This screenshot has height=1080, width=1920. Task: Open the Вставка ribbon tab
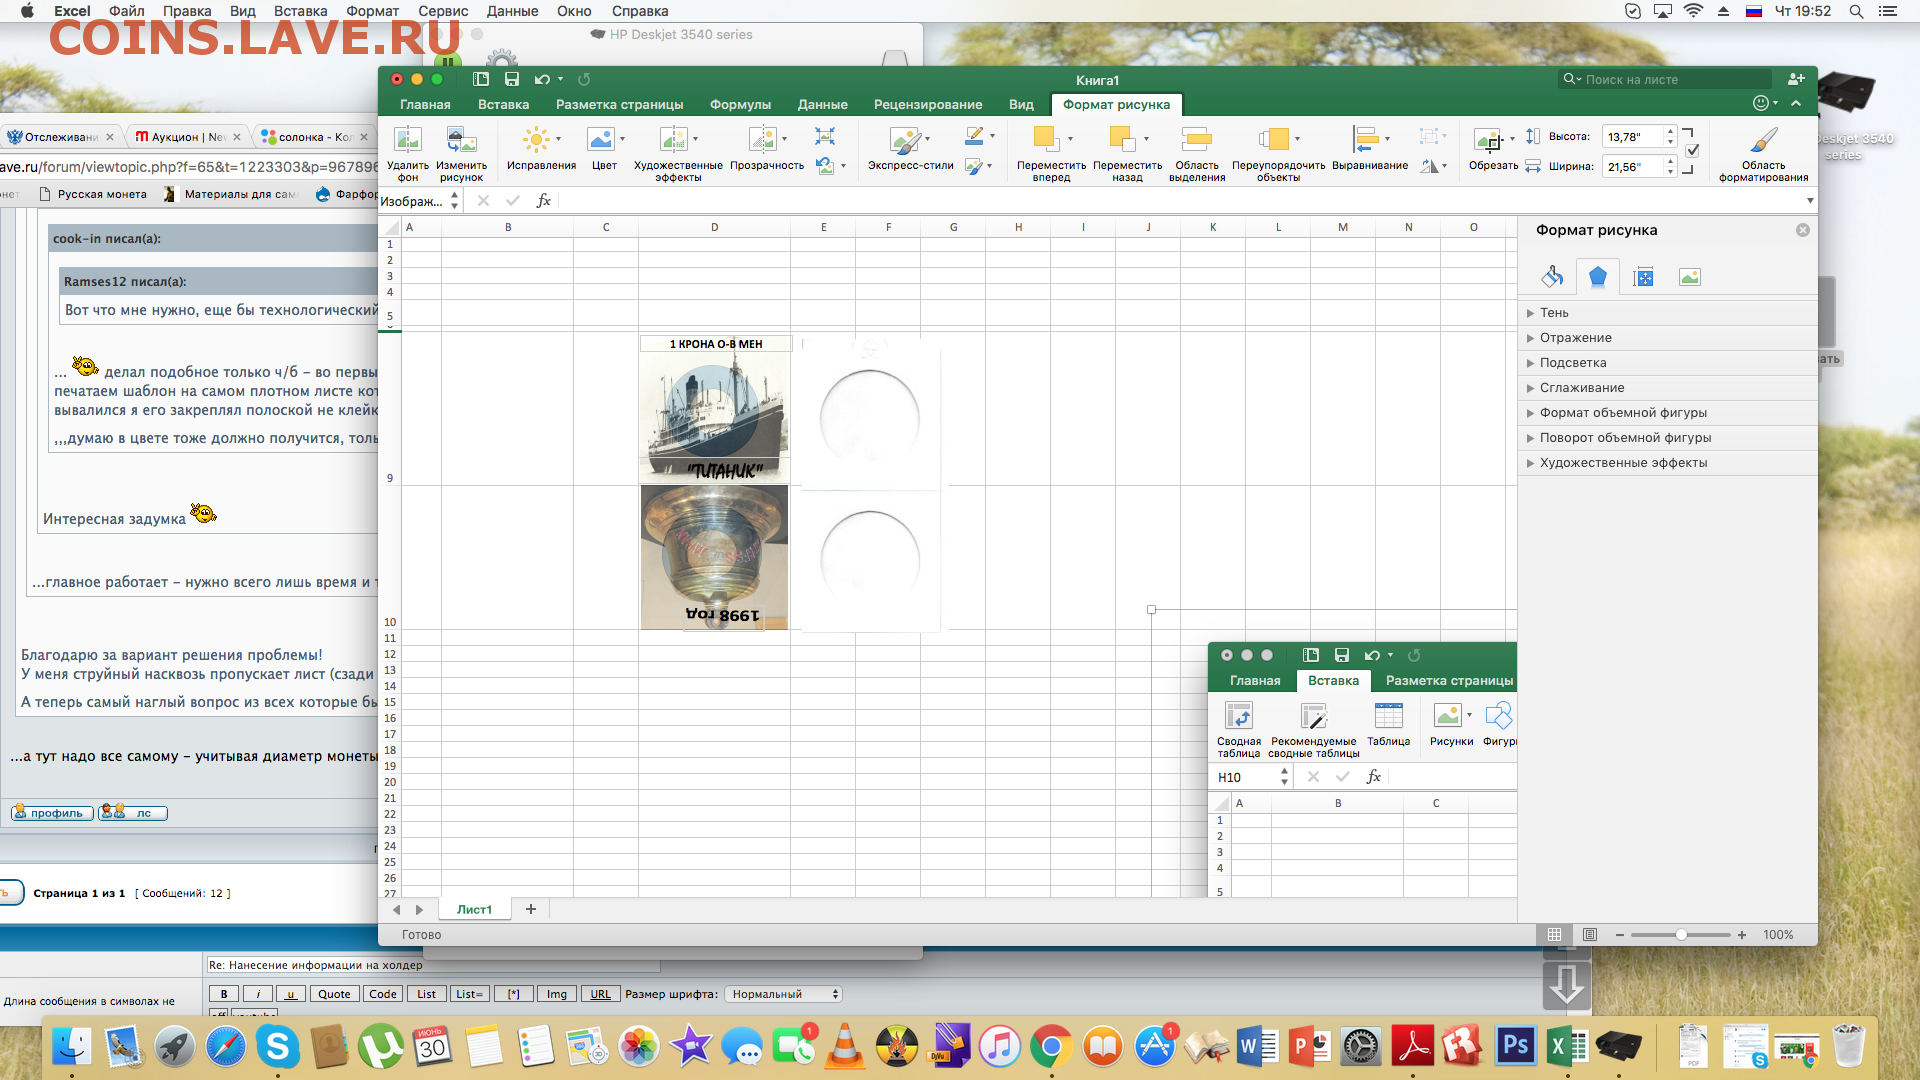pyautogui.click(x=503, y=104)
